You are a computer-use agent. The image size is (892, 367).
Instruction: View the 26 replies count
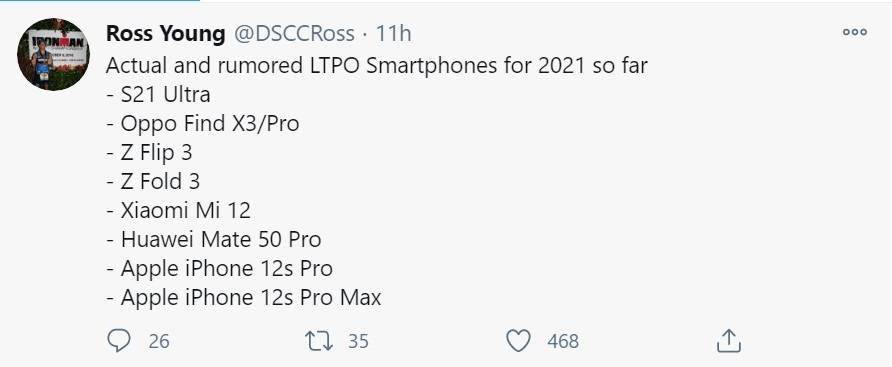(159, 341)
